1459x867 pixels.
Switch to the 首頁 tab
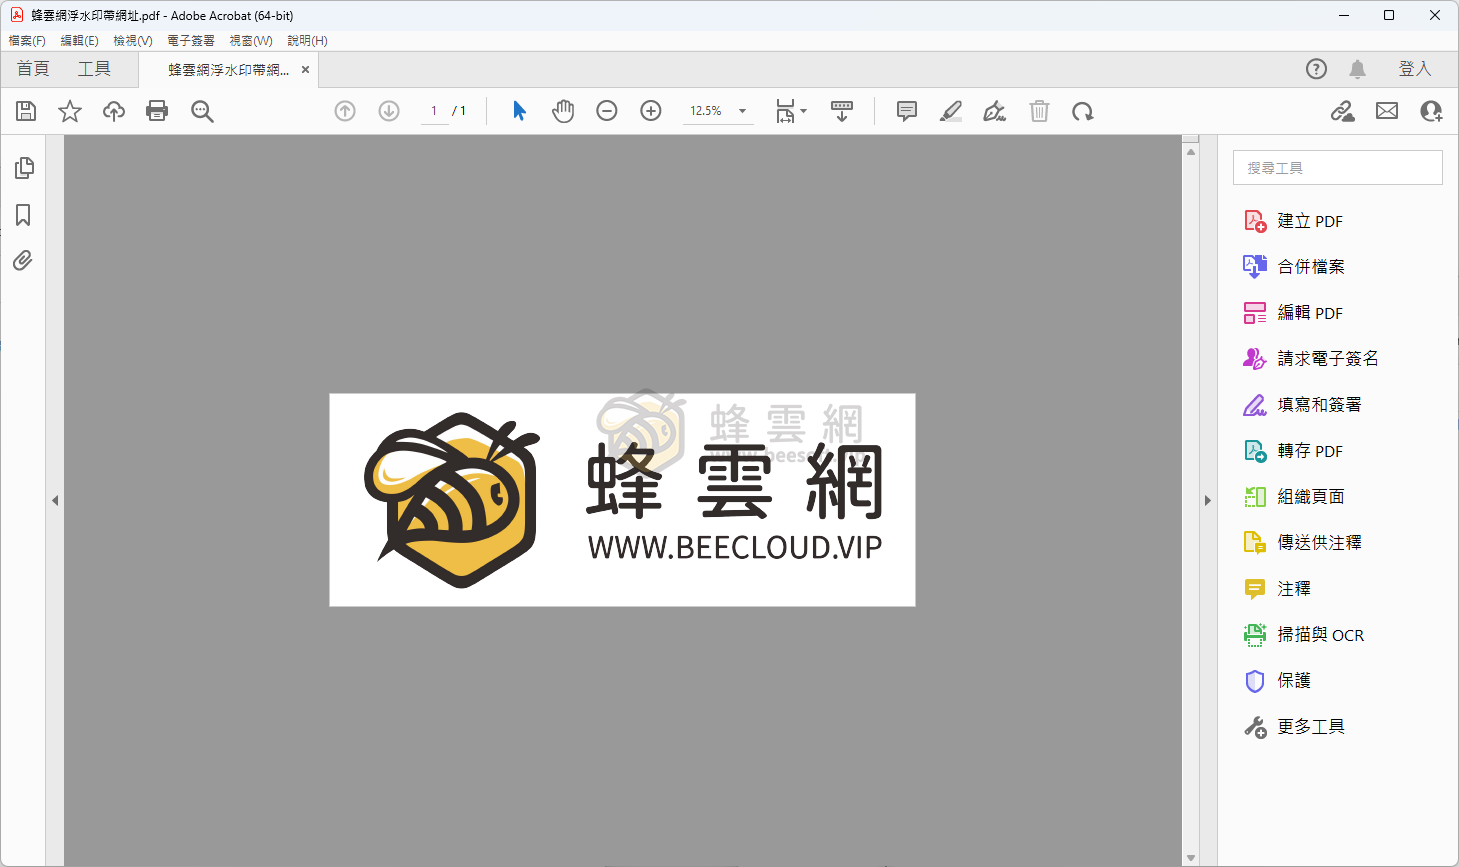coord(33,69)
